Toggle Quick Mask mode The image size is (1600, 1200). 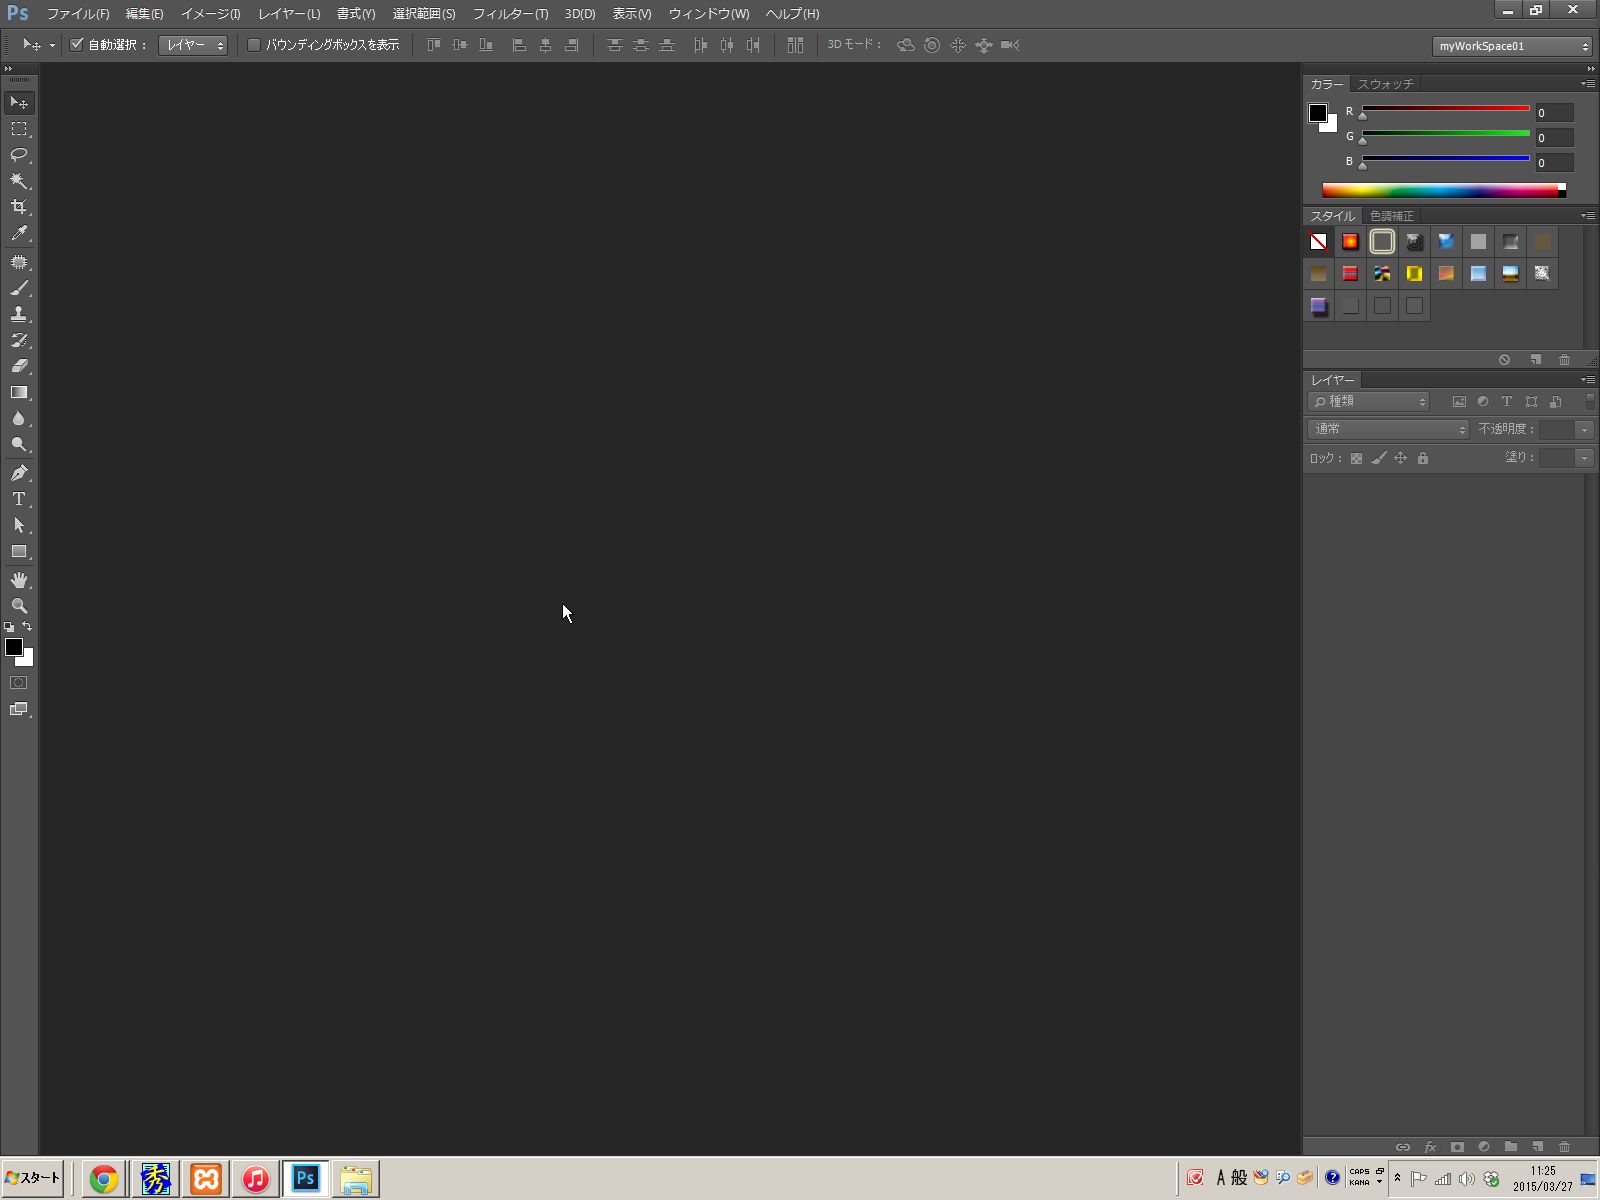19,683
